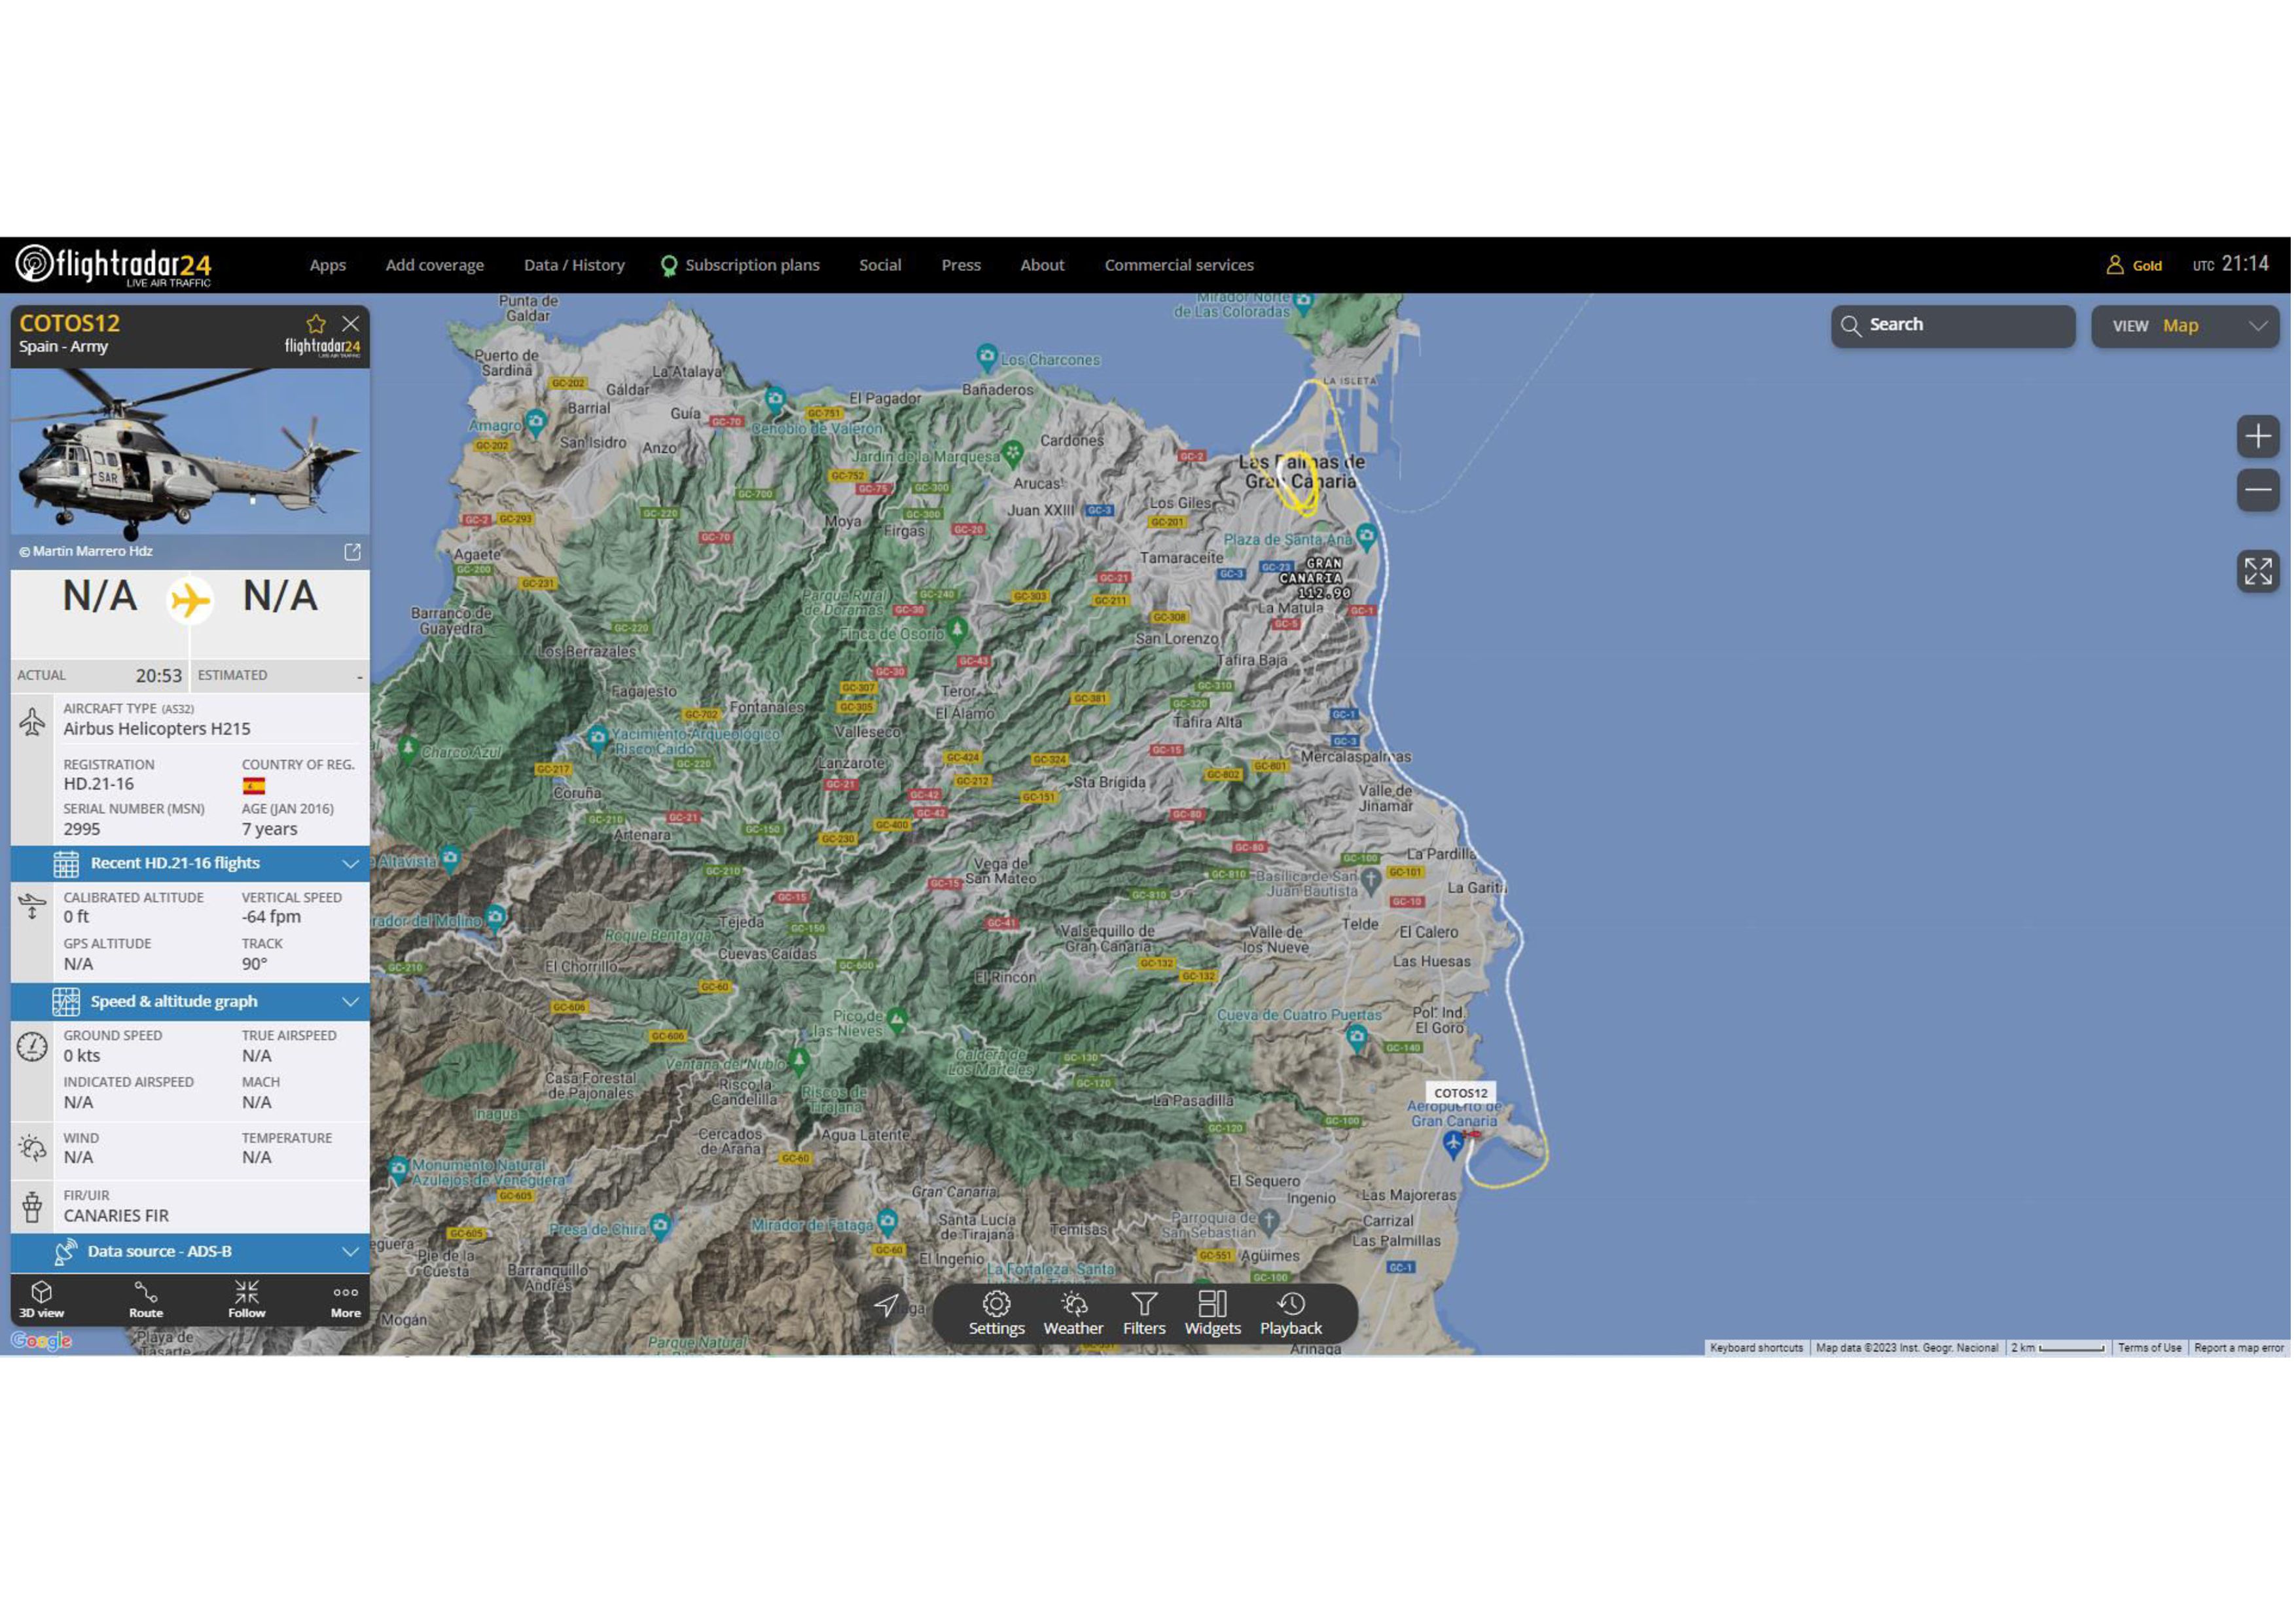Screen dimensions: 2296x1624
Task: Click the Search field
Action: [x=1952, y=325]
